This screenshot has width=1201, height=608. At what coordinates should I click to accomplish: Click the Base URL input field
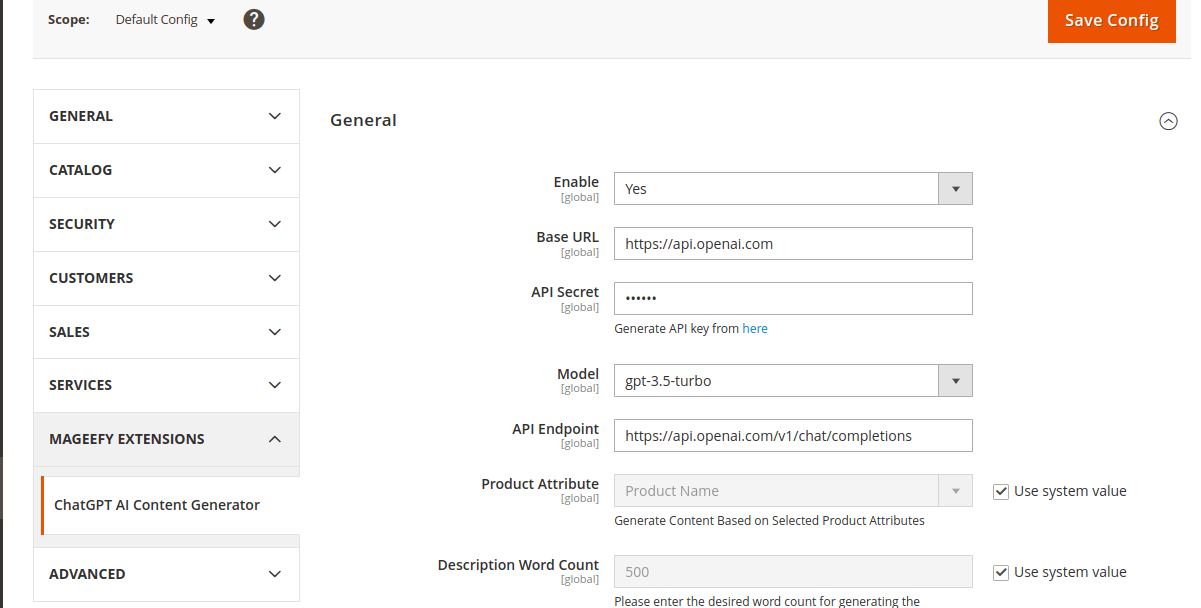click(x=792, y=244)
